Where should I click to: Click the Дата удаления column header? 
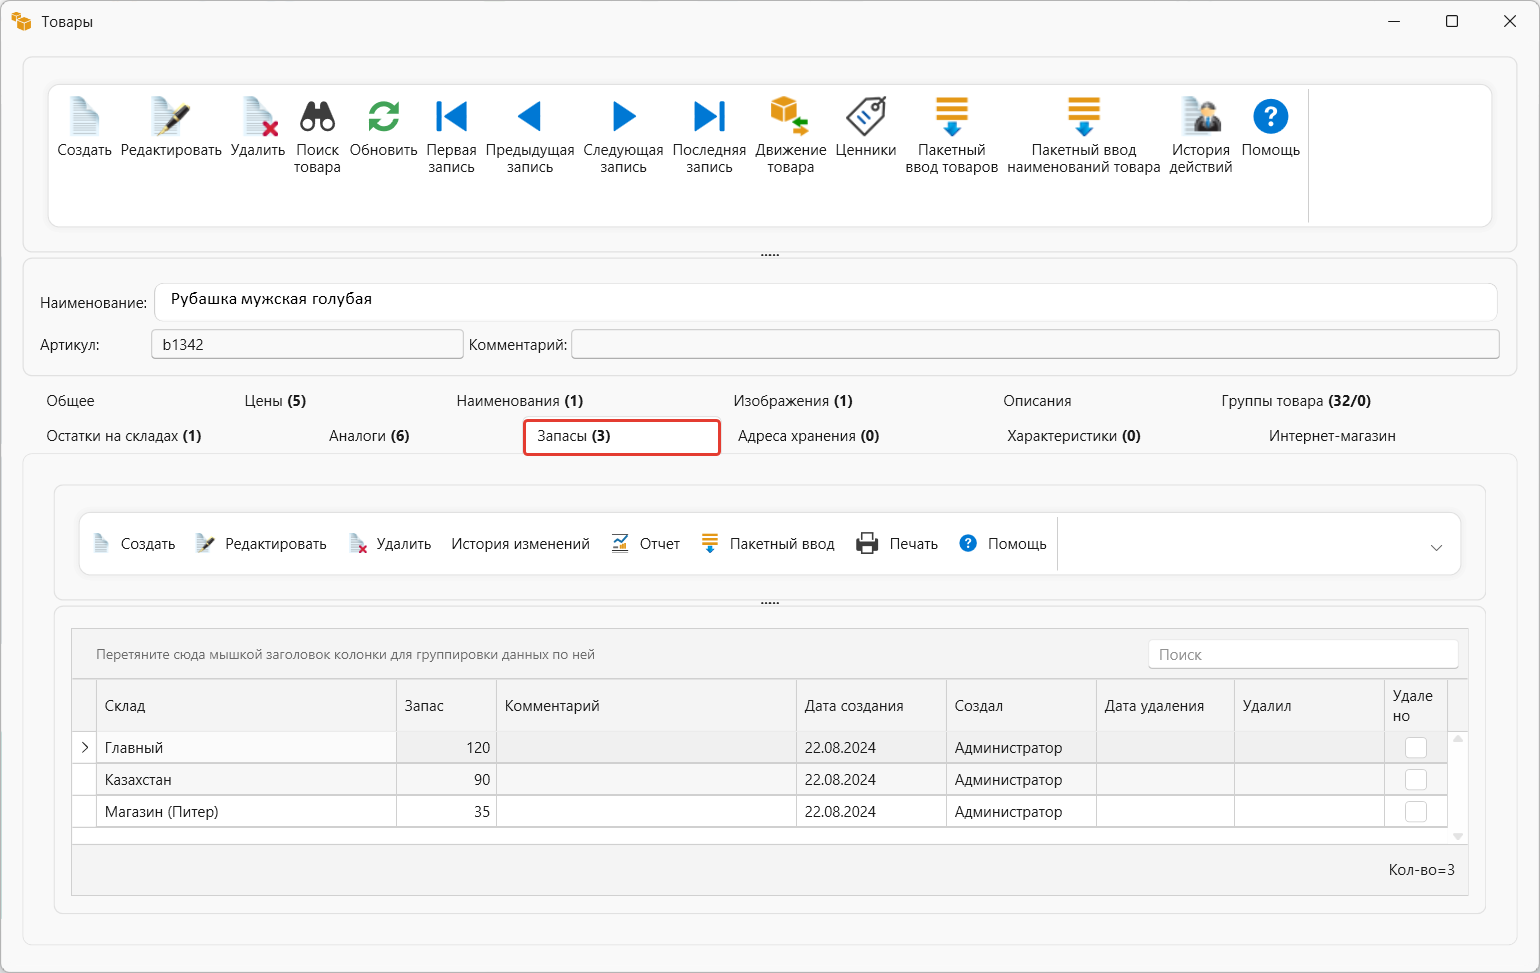pos(1165,706)
